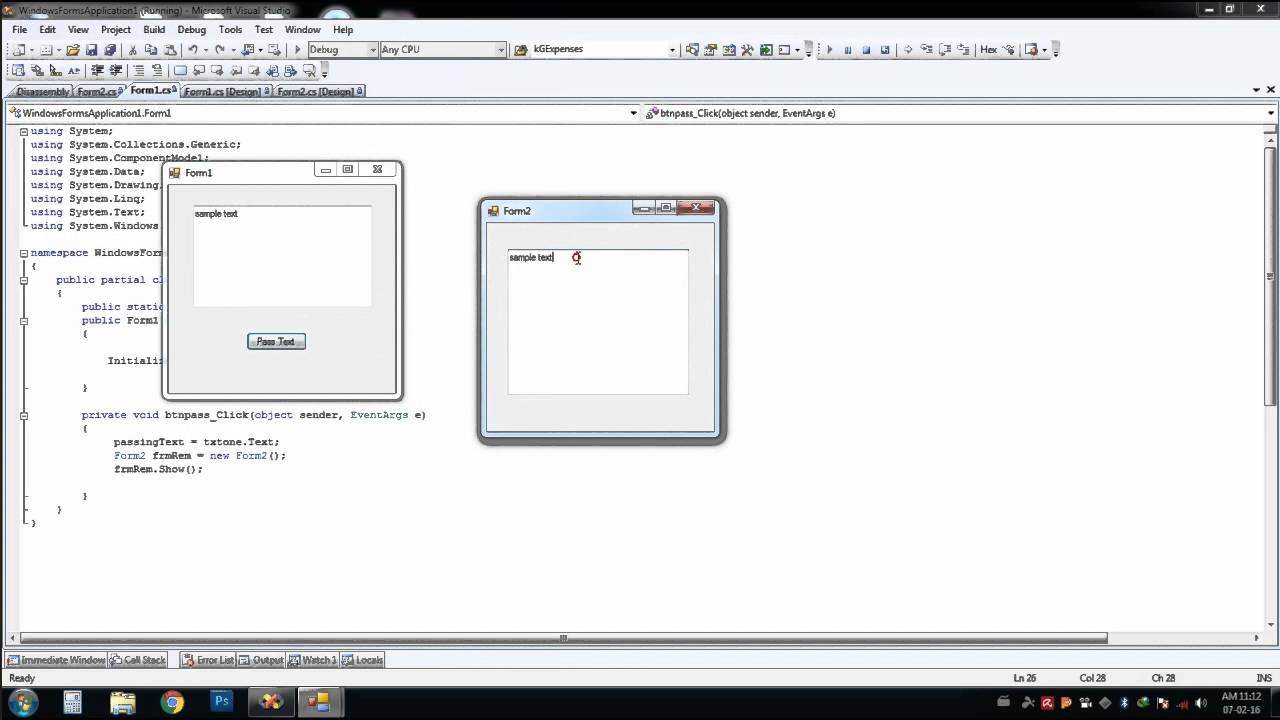Click the Step Over debug icon

(945, 49)
